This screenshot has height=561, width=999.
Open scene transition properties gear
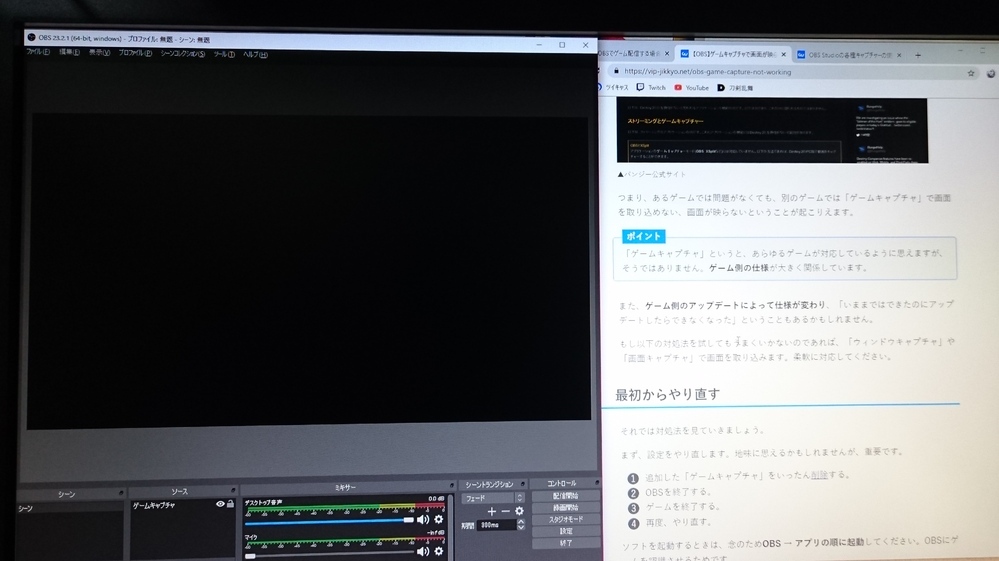pos(519,511)
